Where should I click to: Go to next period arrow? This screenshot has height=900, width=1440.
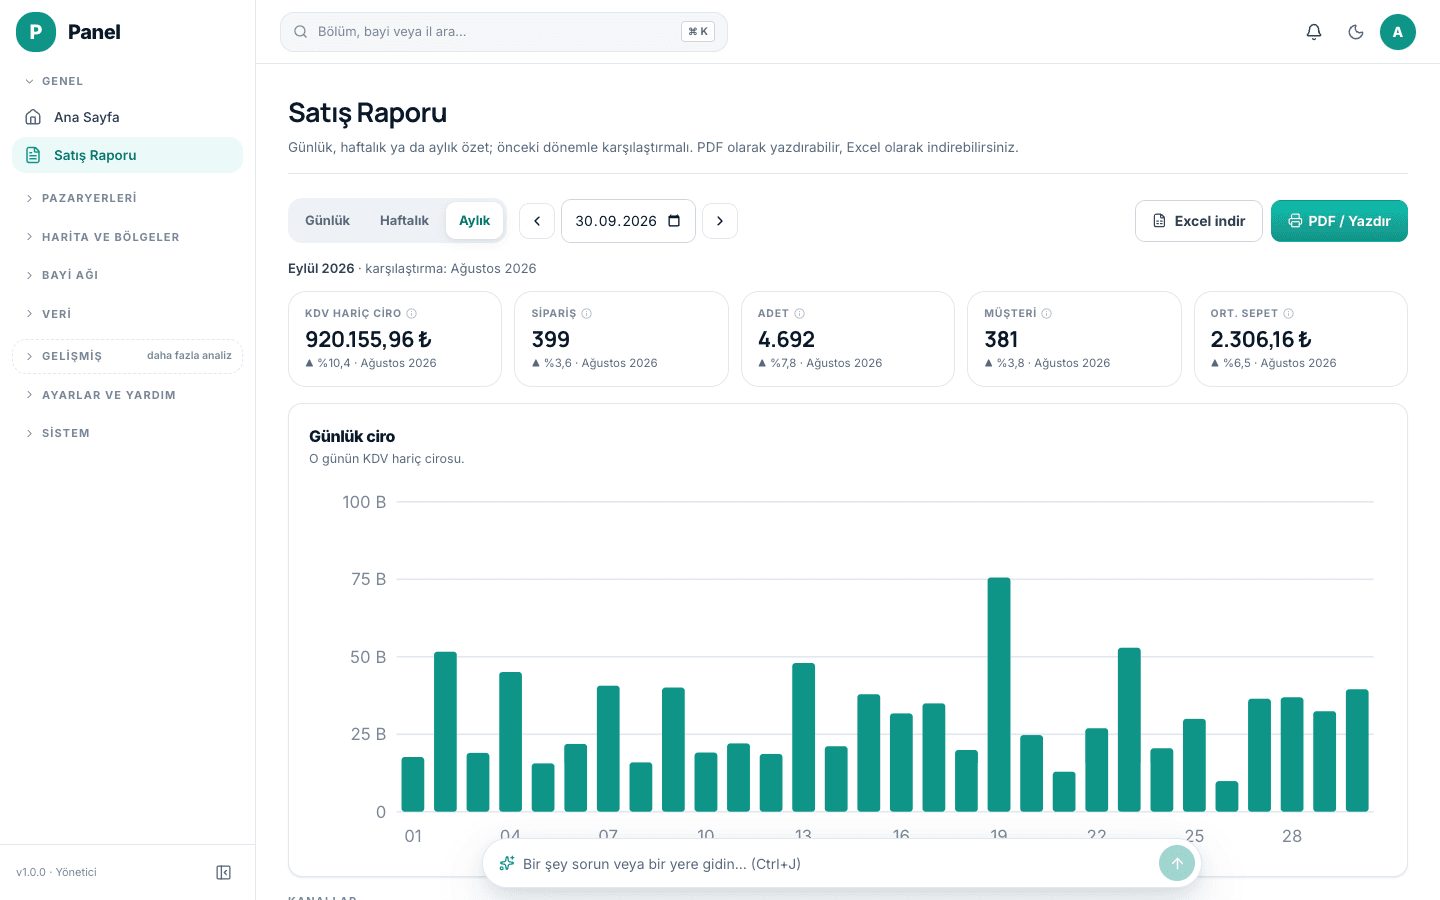(x=720, y=221)
